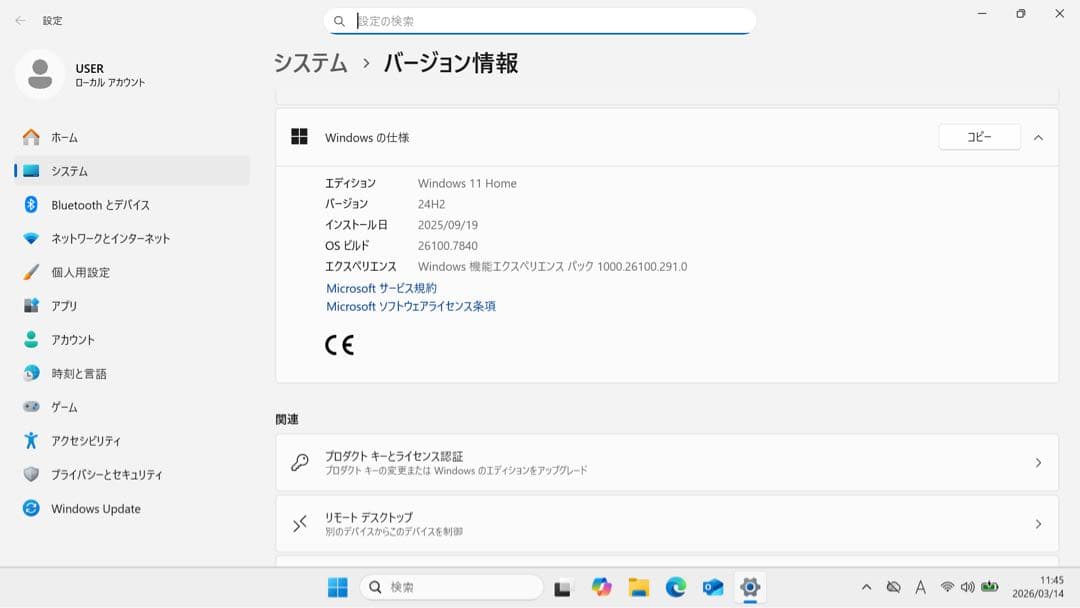Screen dimensions: 1080x608
Task: Click the システム breadcrumb link
Action: [311, 63]
